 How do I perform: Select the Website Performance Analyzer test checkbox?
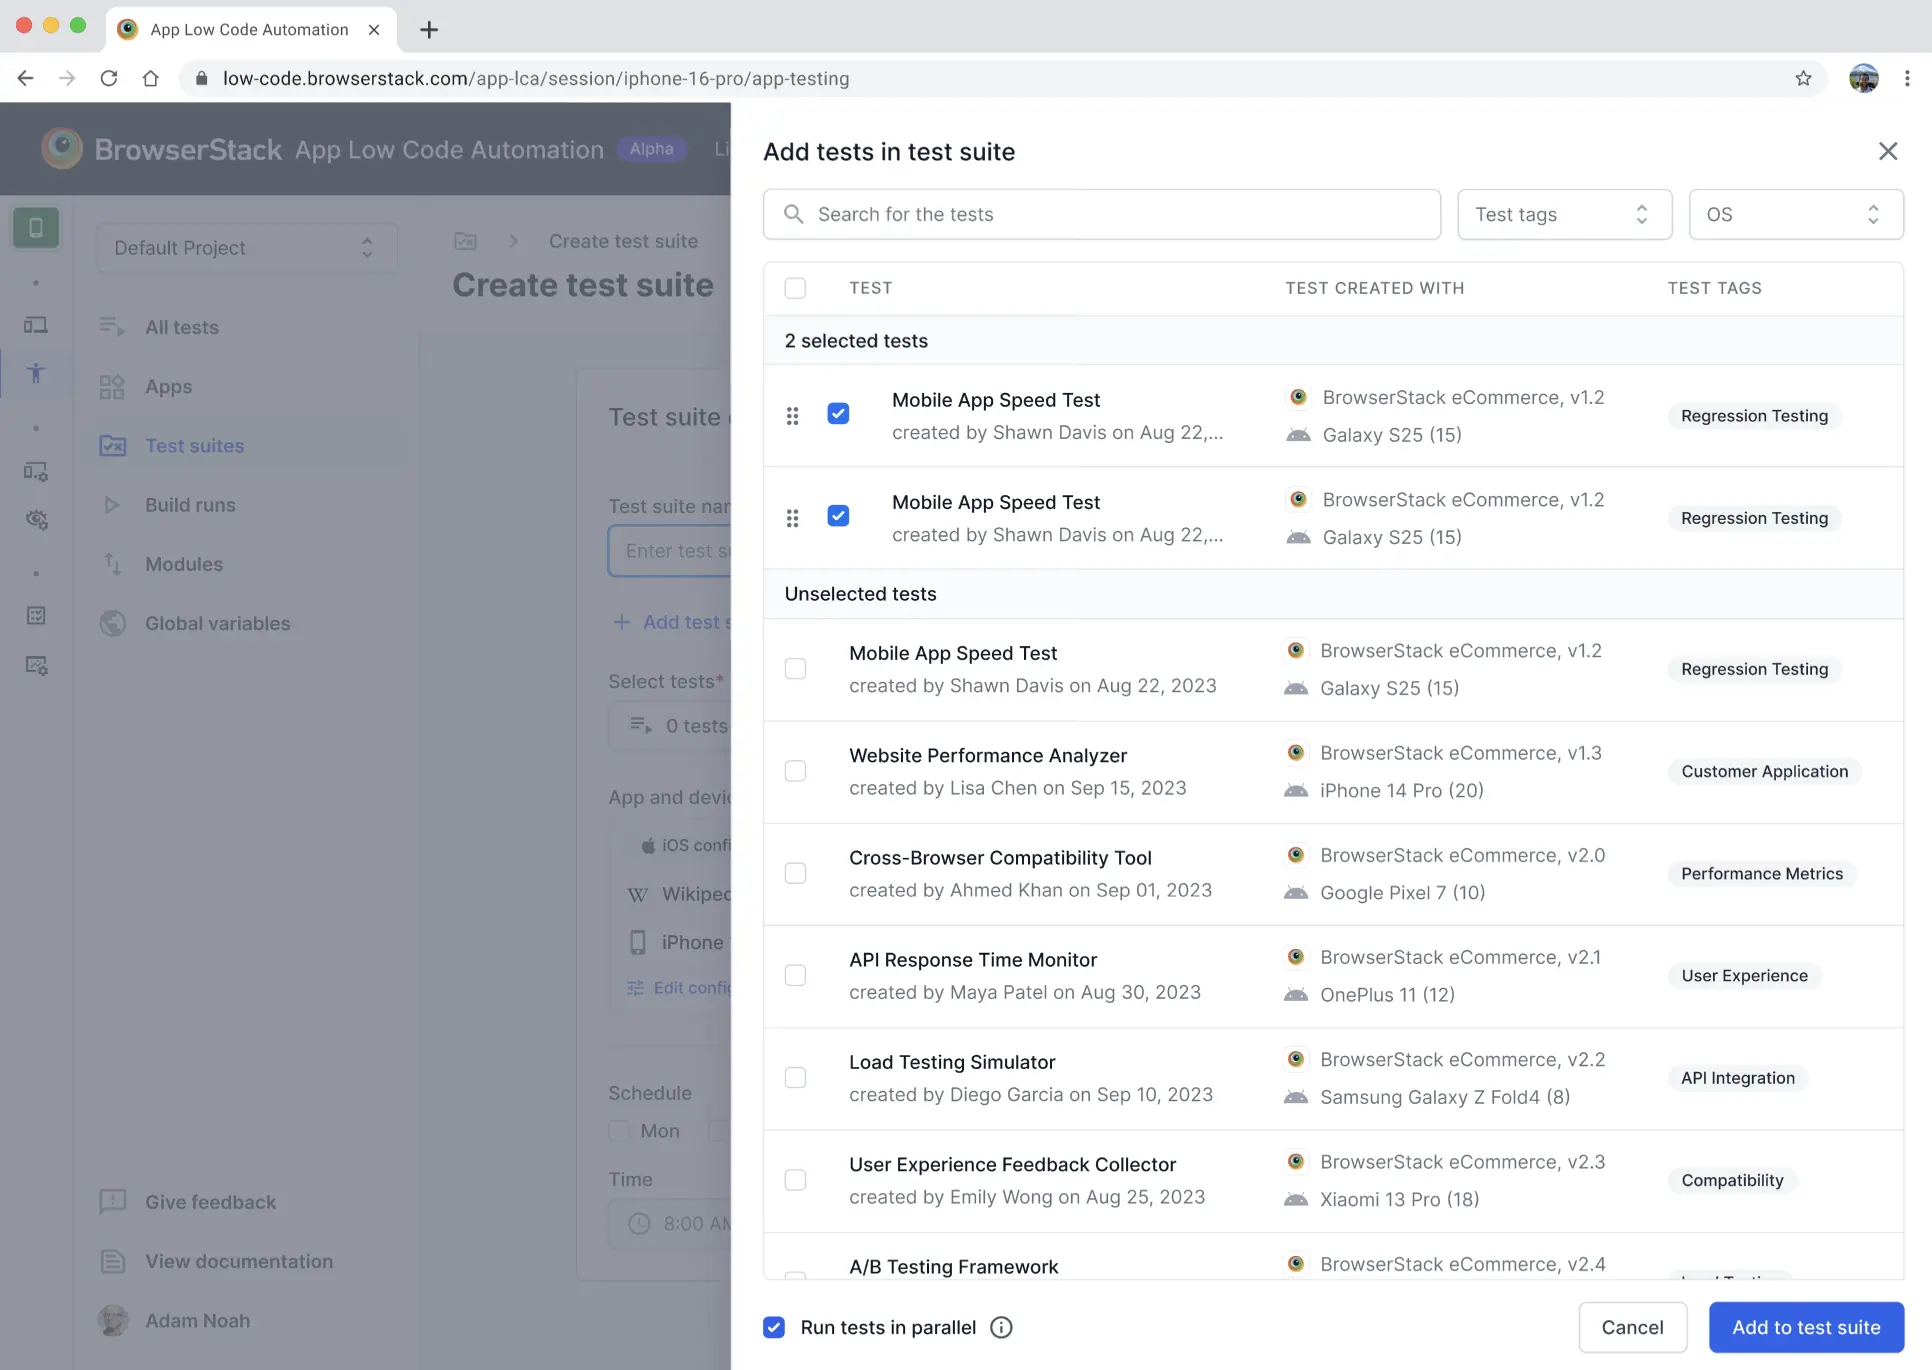click(796, 770)
